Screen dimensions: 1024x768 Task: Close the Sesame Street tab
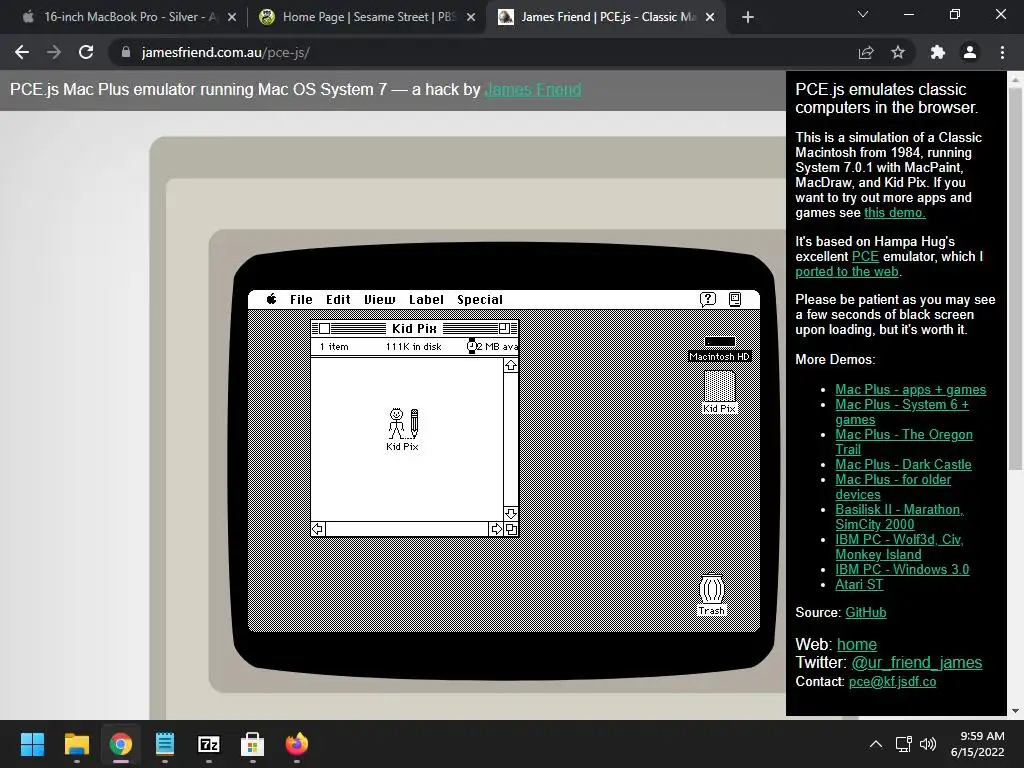(x=471, y=17)
